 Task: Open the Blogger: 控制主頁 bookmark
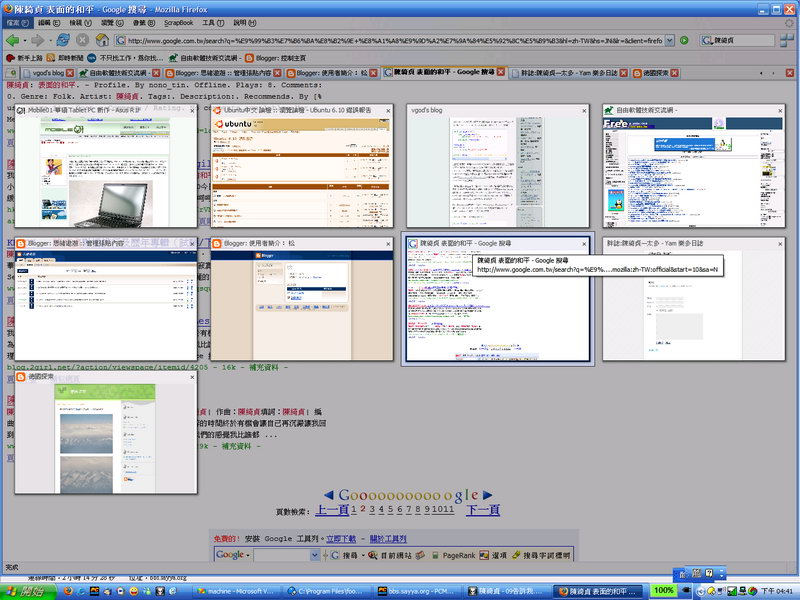coord(276,58)
